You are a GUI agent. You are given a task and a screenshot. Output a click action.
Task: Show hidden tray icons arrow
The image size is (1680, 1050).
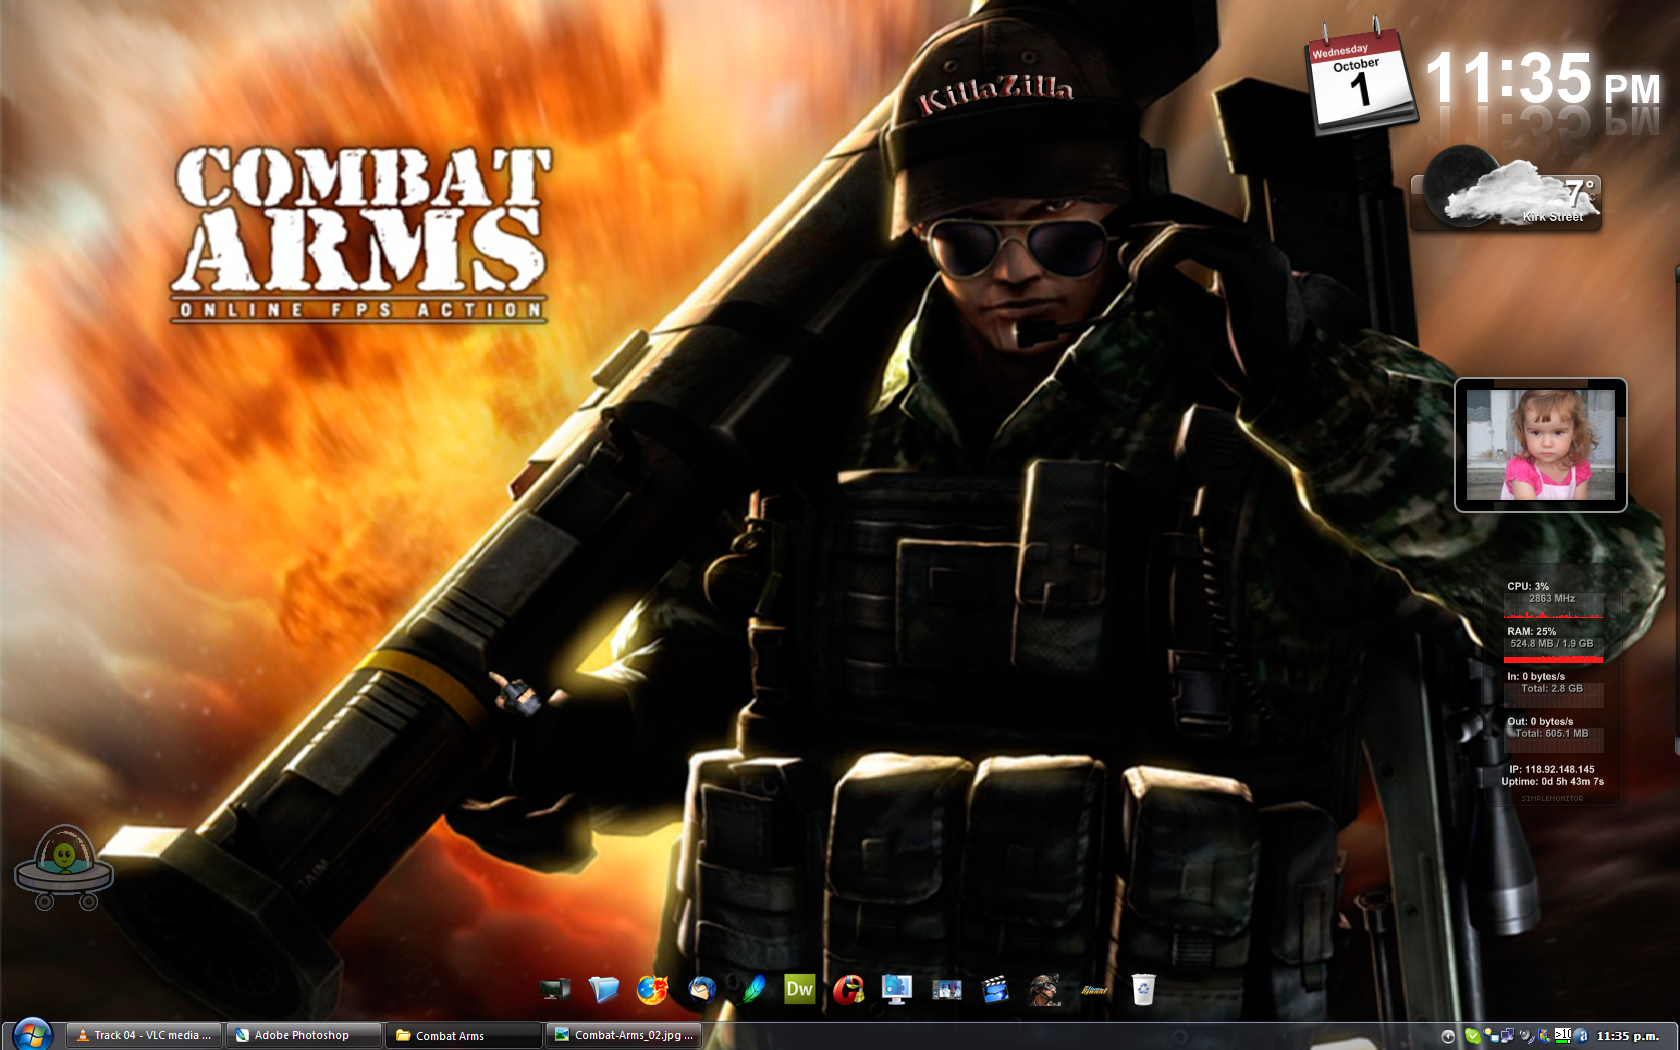(1448, 1036)
